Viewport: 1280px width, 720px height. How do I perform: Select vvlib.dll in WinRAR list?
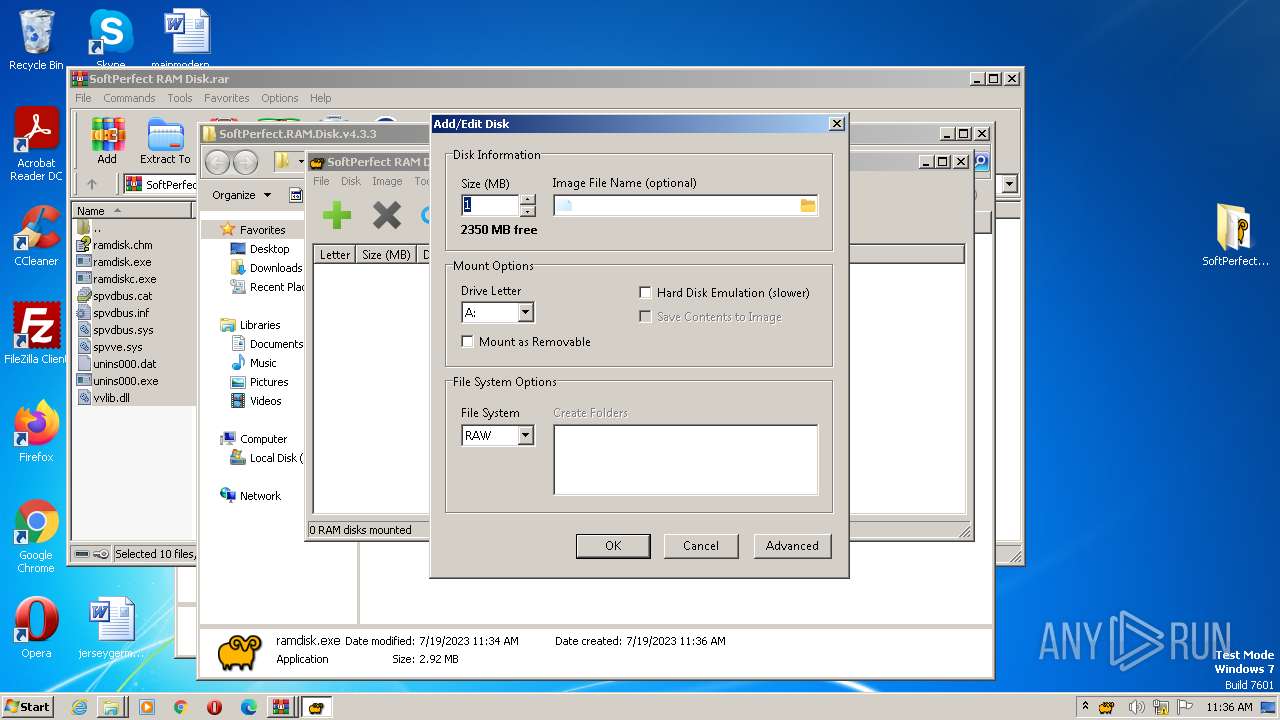(111, 398)
